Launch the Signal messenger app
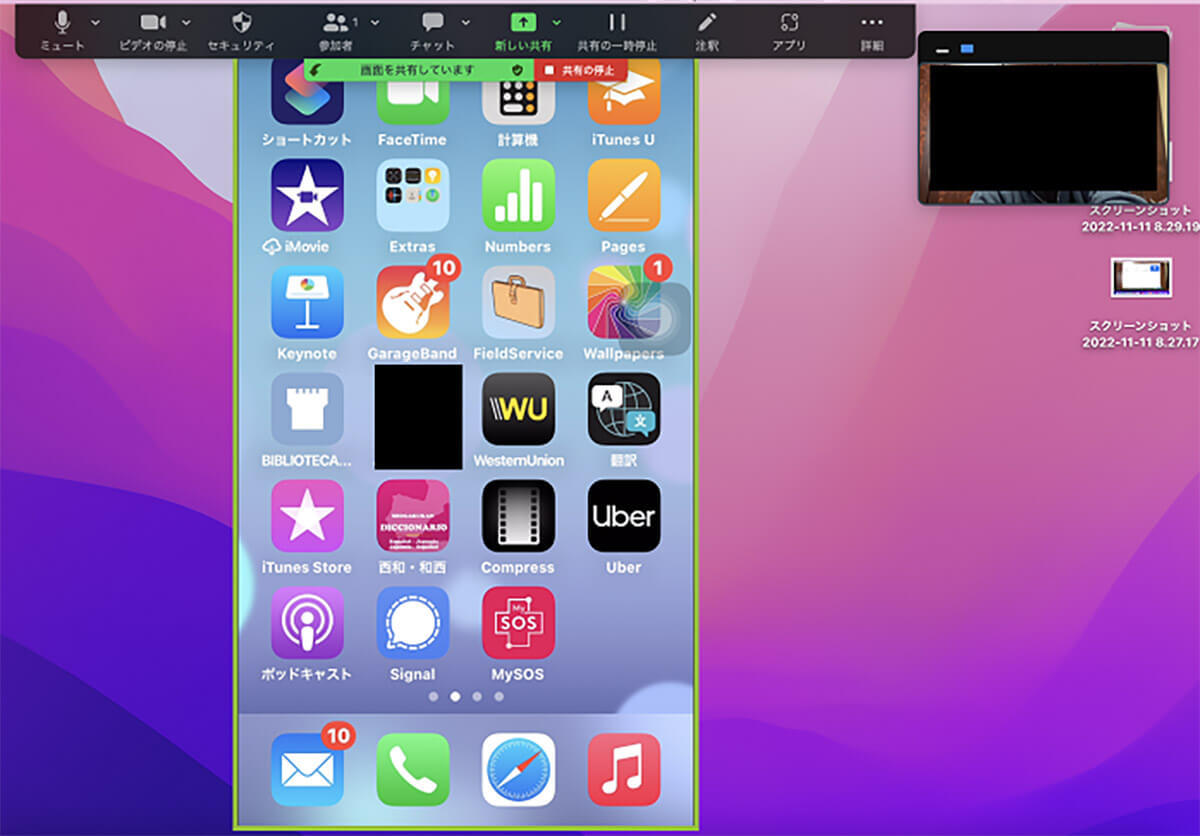This screenshot has width=1200, height=836. click(x=413, y=623)
